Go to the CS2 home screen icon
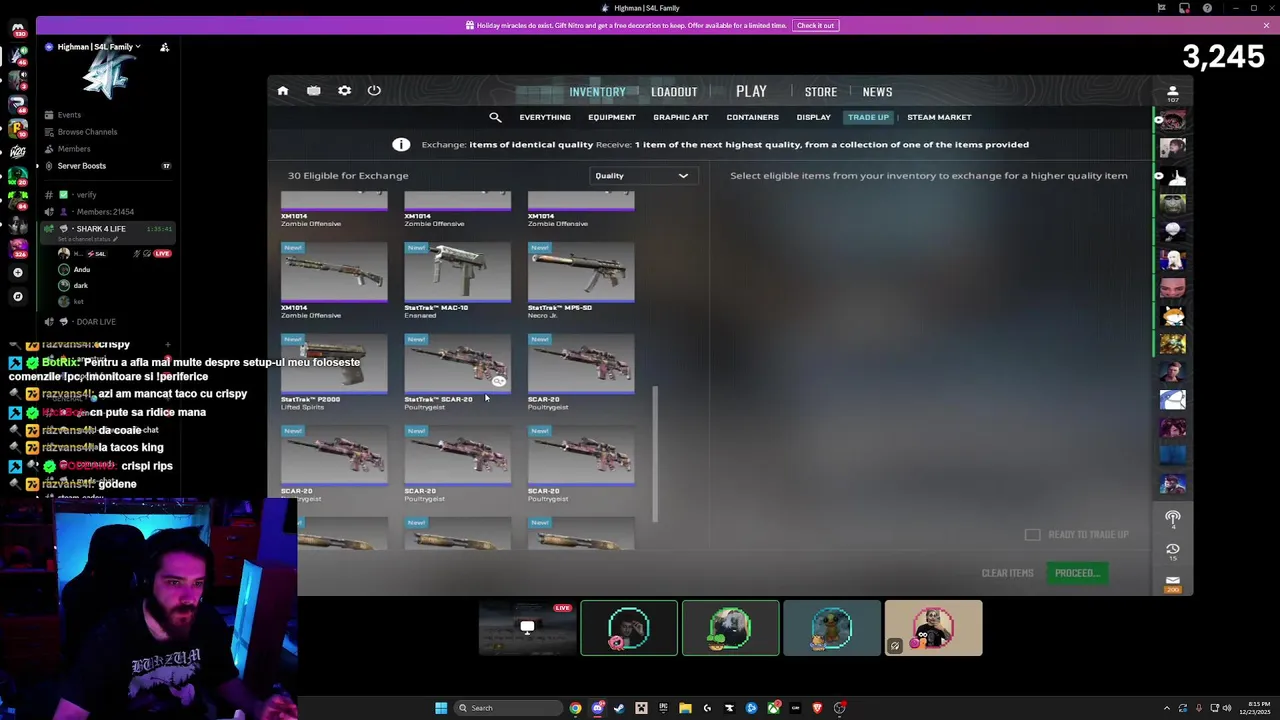This screenshot has width=1280, height=720. click(283, 91)
